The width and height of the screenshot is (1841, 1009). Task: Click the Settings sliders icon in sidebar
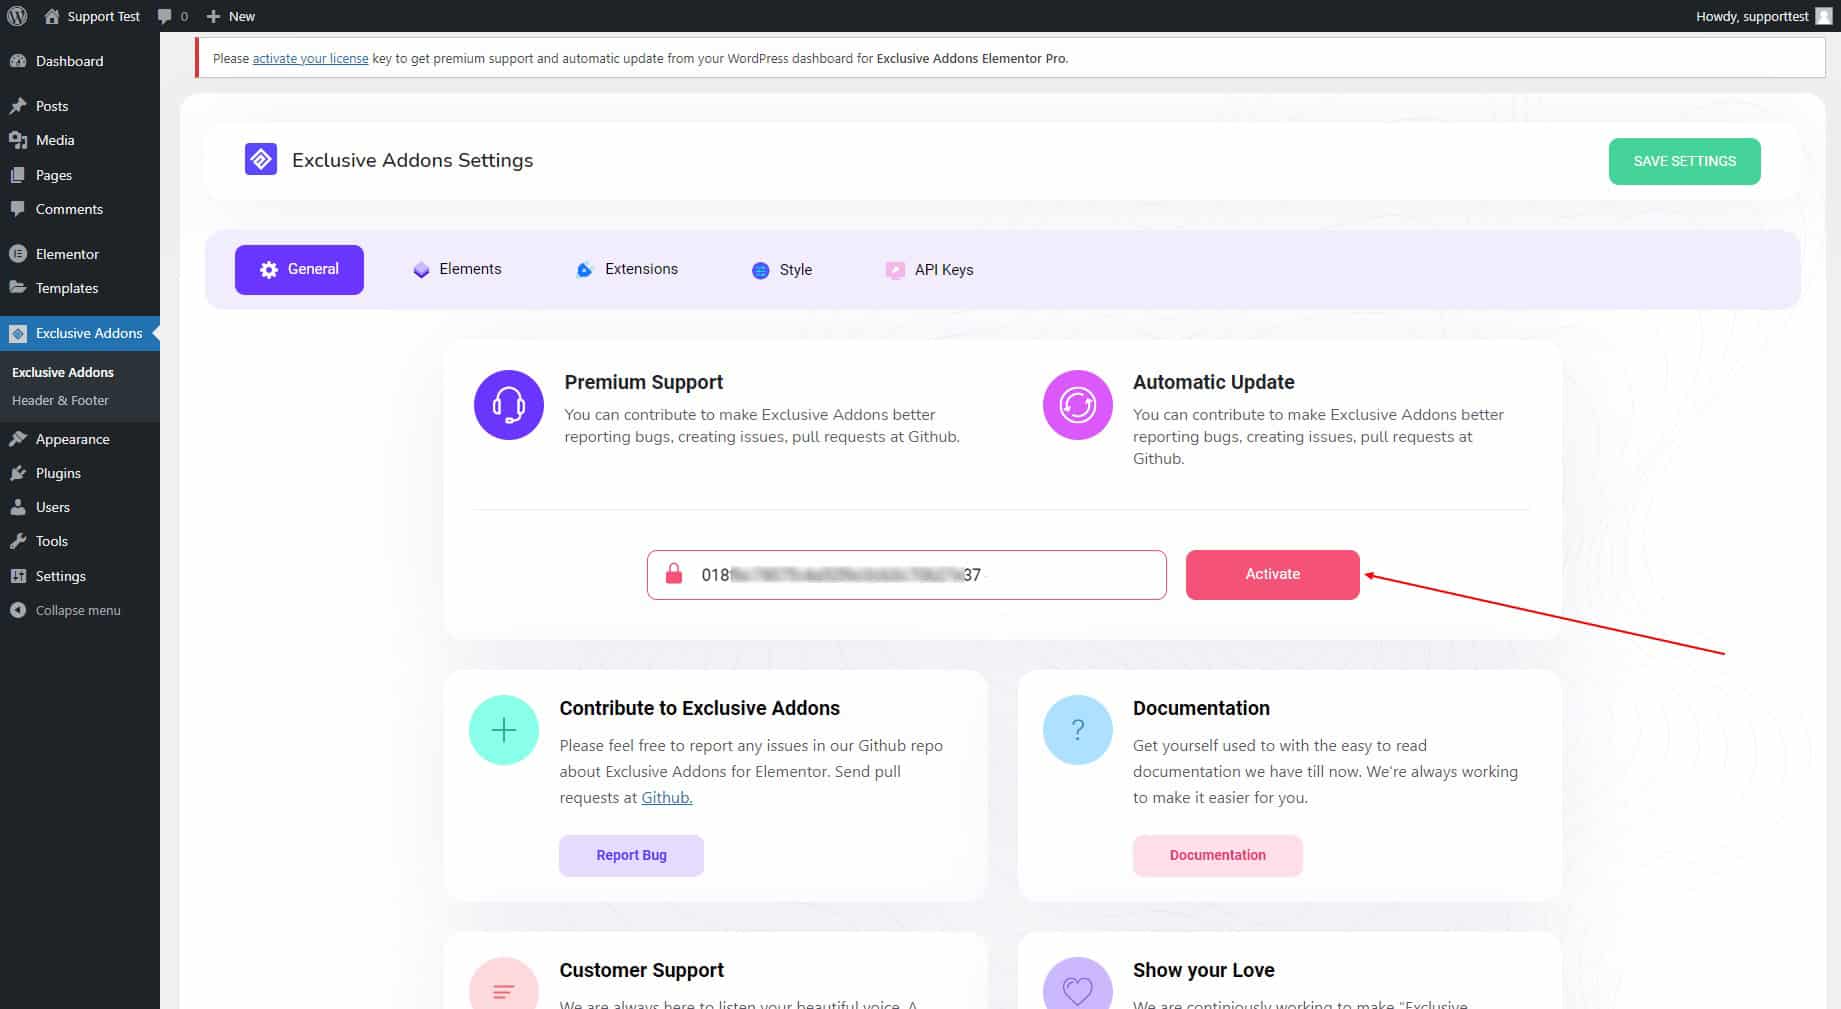[x=18, y=576]
